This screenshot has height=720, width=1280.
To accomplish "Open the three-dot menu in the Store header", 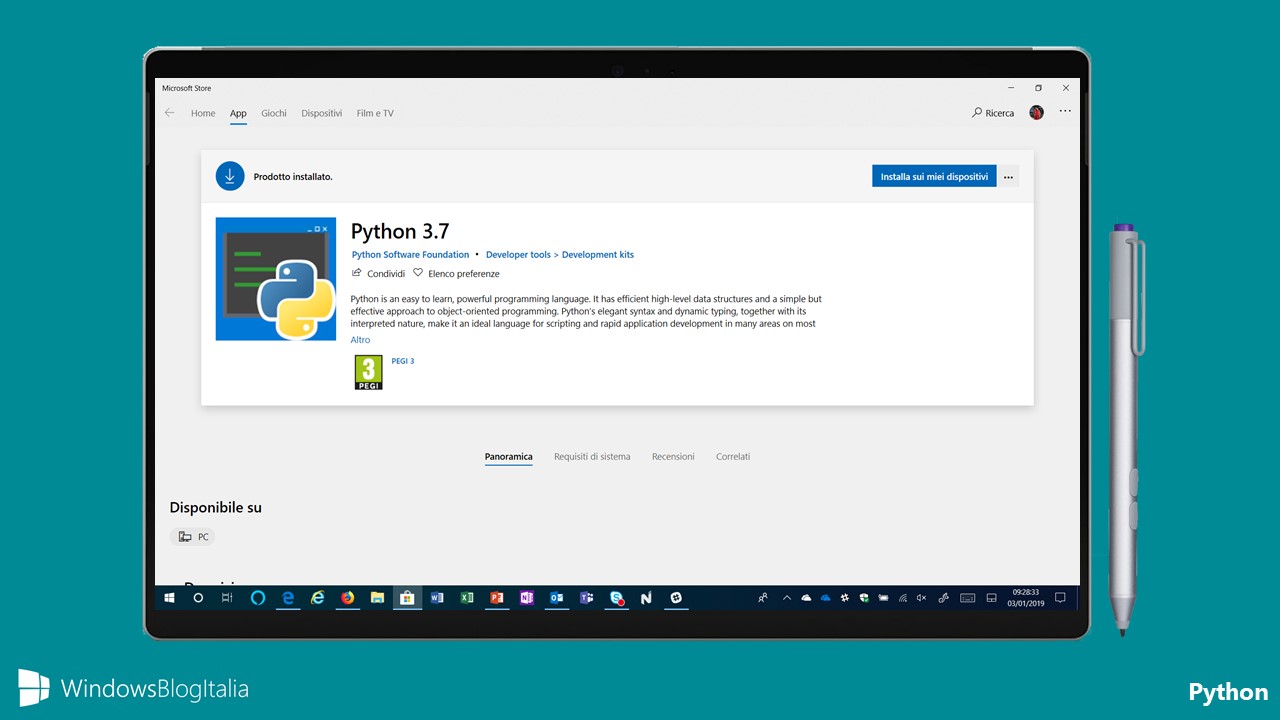I will pos(1065,112).
